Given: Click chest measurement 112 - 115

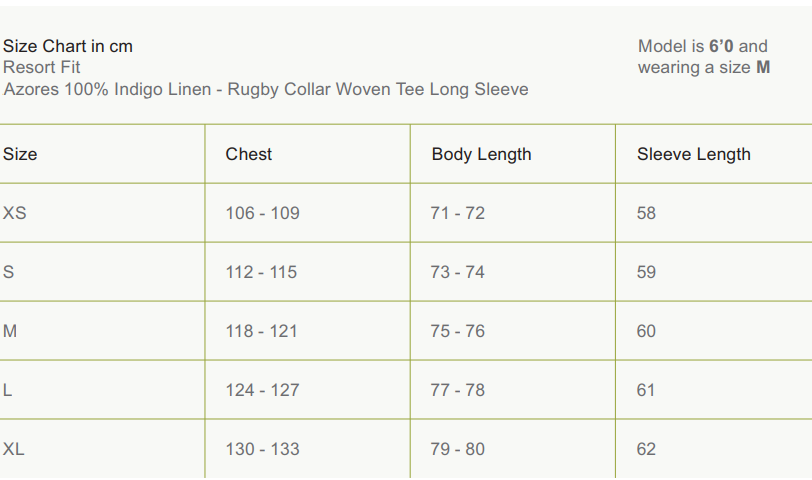Looking at the screenshot, I should coord(261,272).
